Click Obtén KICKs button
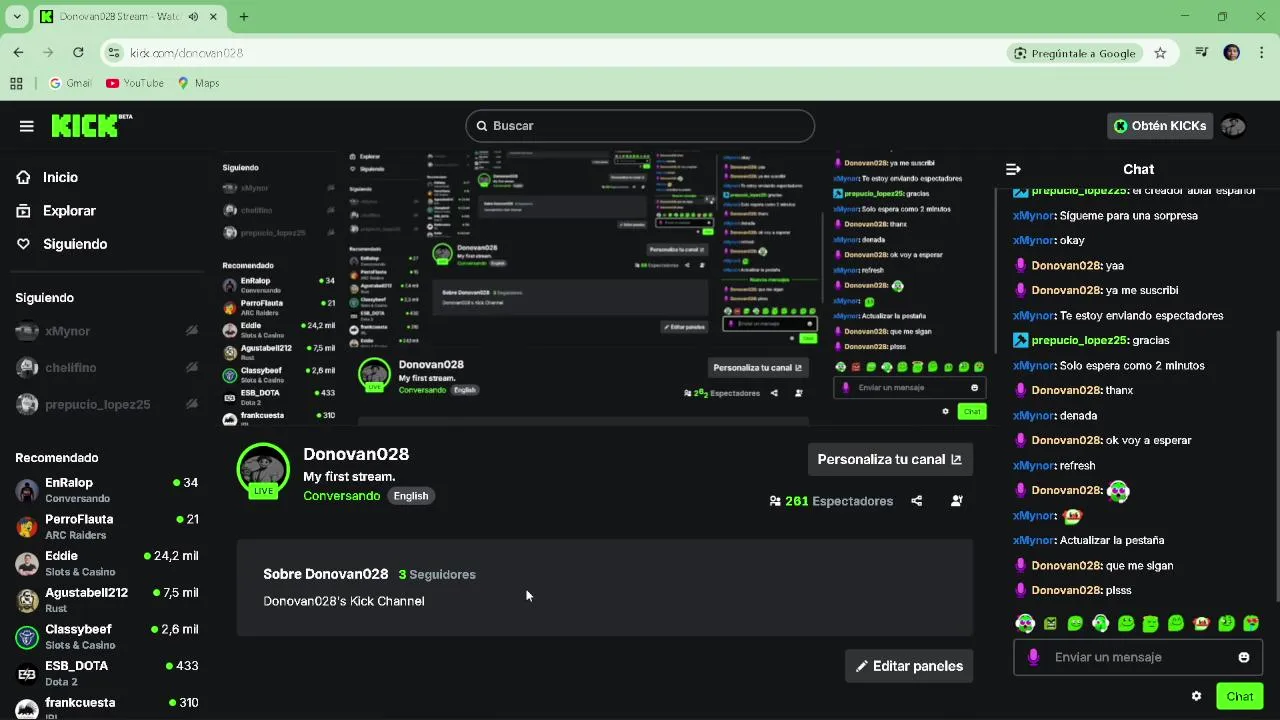Image resolution: width=1280 pixels, height=720 pixels. pyautogui.click(x=1160, y=126)
